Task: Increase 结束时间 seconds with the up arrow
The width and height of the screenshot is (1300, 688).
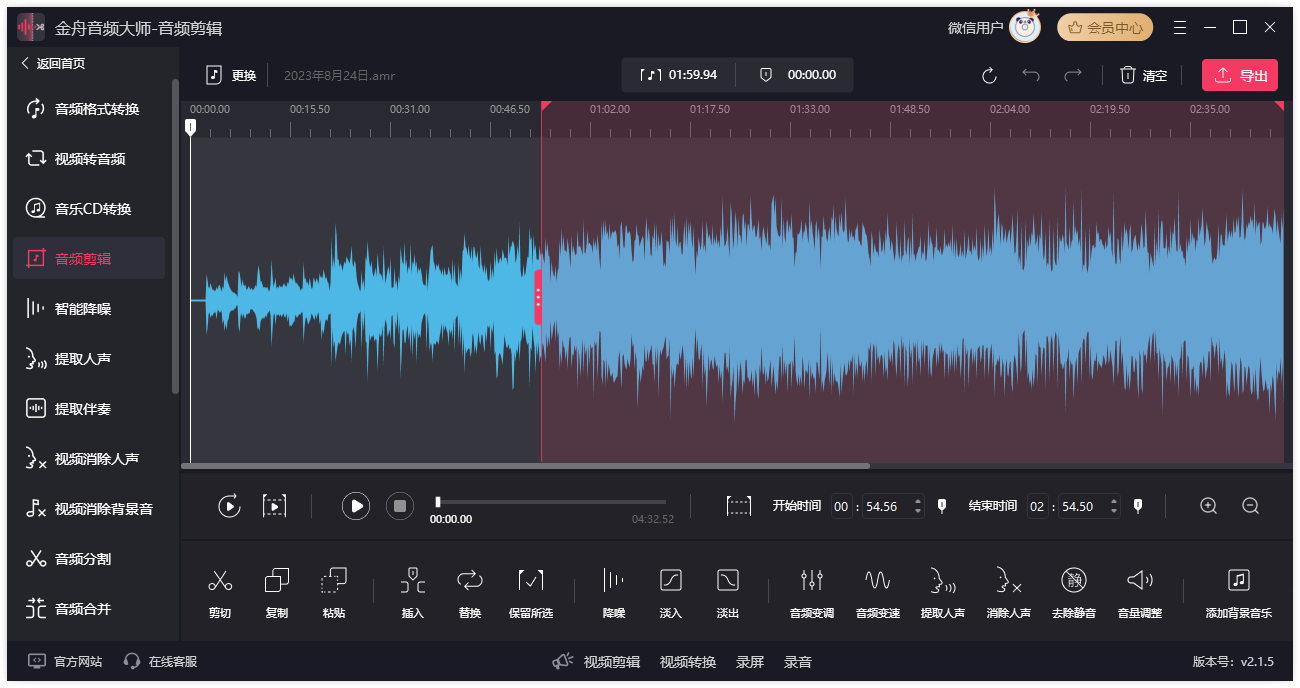Action: pos(1114,501)
